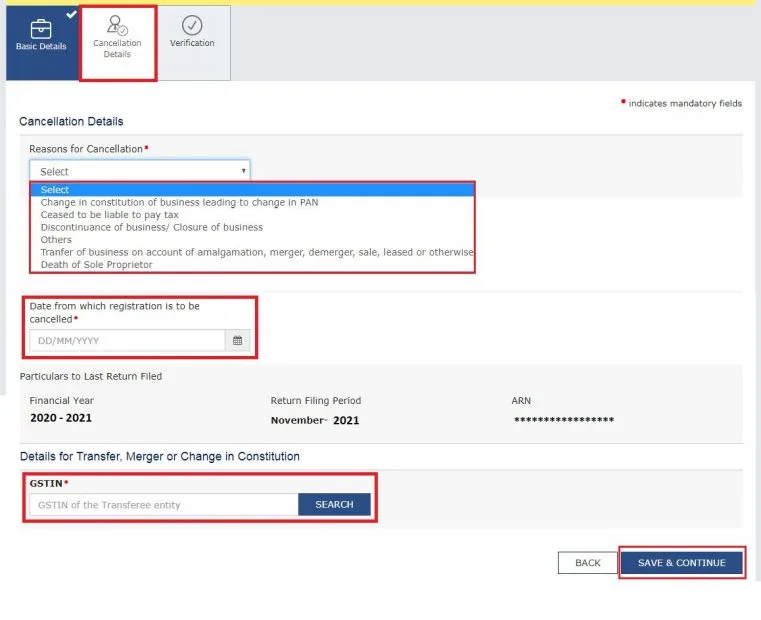Click the Financial Year value 2020 - 2021

[x=61, y=418]
